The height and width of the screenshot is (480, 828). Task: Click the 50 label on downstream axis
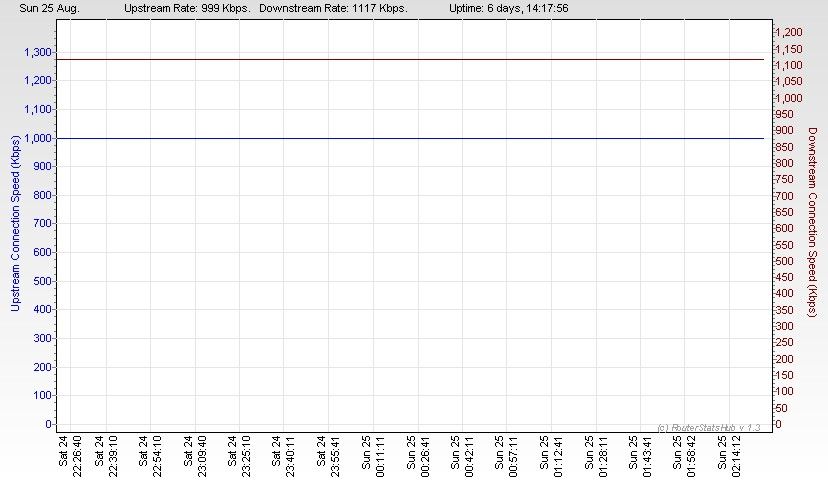(x=782, y=408)
